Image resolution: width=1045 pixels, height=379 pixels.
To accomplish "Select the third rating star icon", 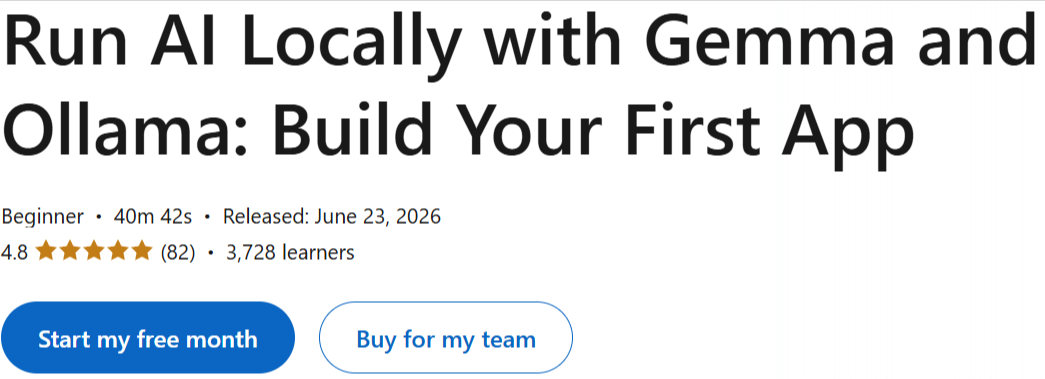I will click(94, 252).
